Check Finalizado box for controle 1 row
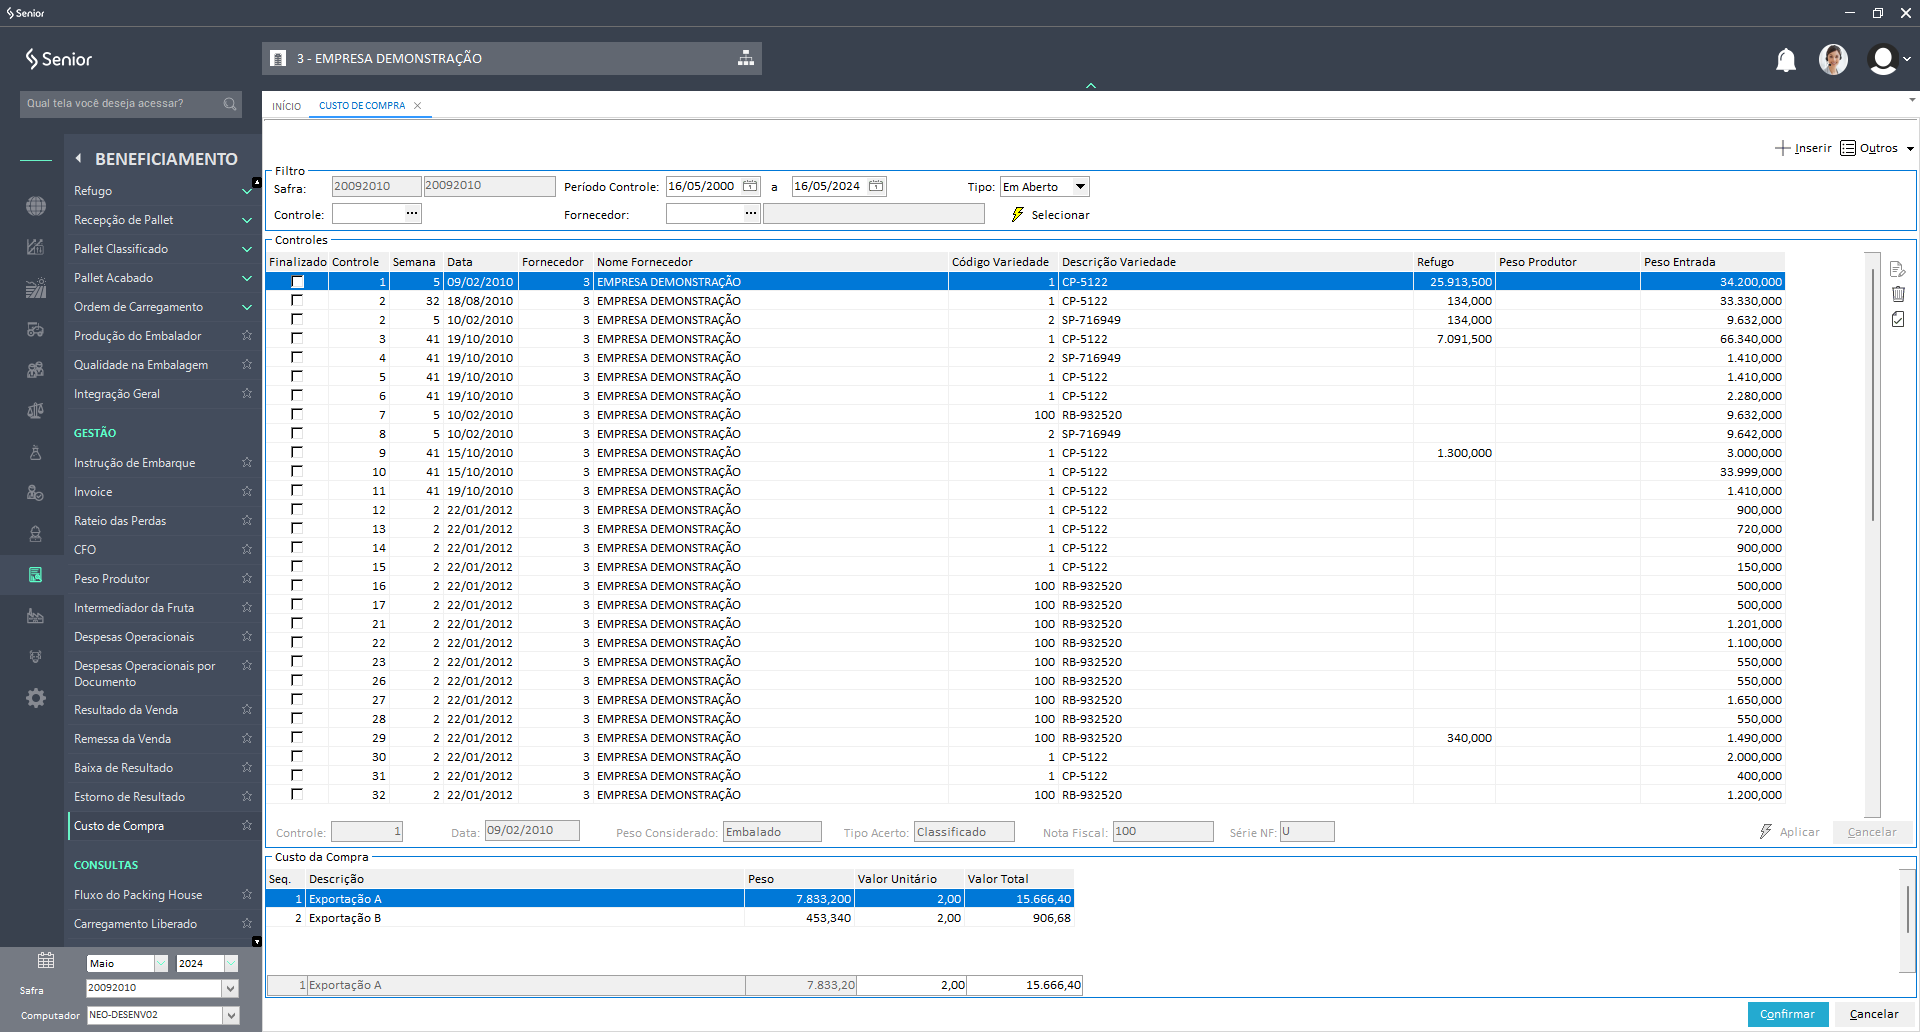The height and width of the screenshot is (1032, 1920). coord(297,282)
